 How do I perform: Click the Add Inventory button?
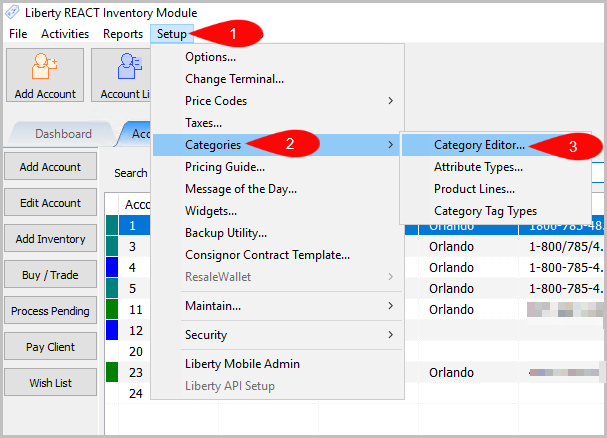[50, 239]
